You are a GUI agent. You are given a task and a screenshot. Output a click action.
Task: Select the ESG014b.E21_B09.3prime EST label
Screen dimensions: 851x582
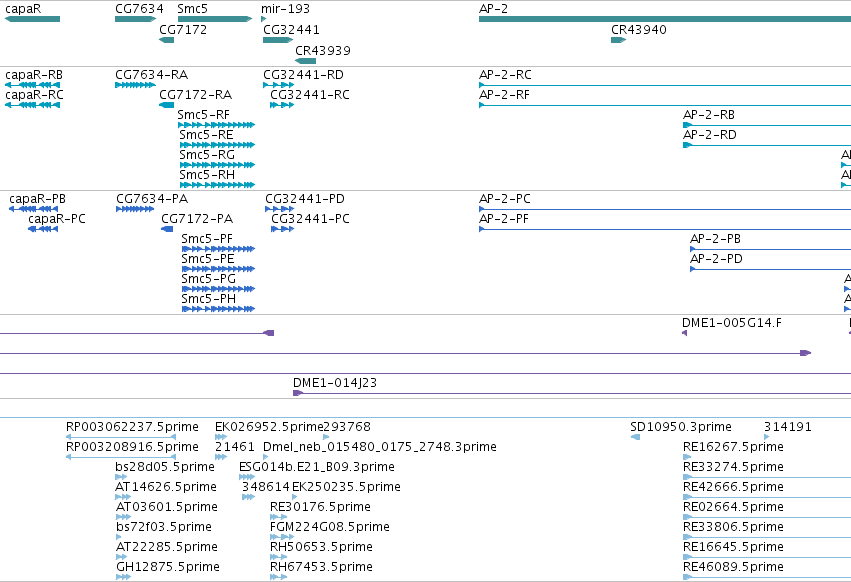[317, 467]
